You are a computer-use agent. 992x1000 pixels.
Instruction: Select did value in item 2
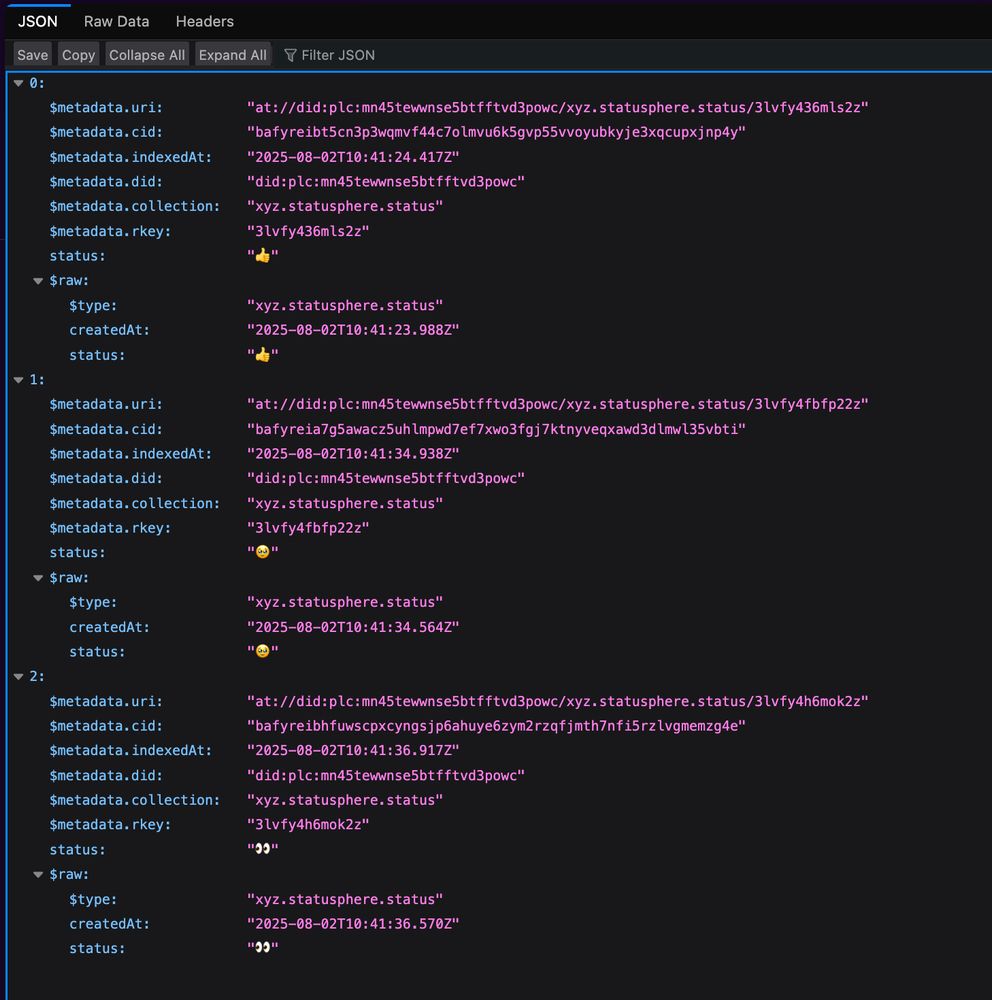coord(386,776)
